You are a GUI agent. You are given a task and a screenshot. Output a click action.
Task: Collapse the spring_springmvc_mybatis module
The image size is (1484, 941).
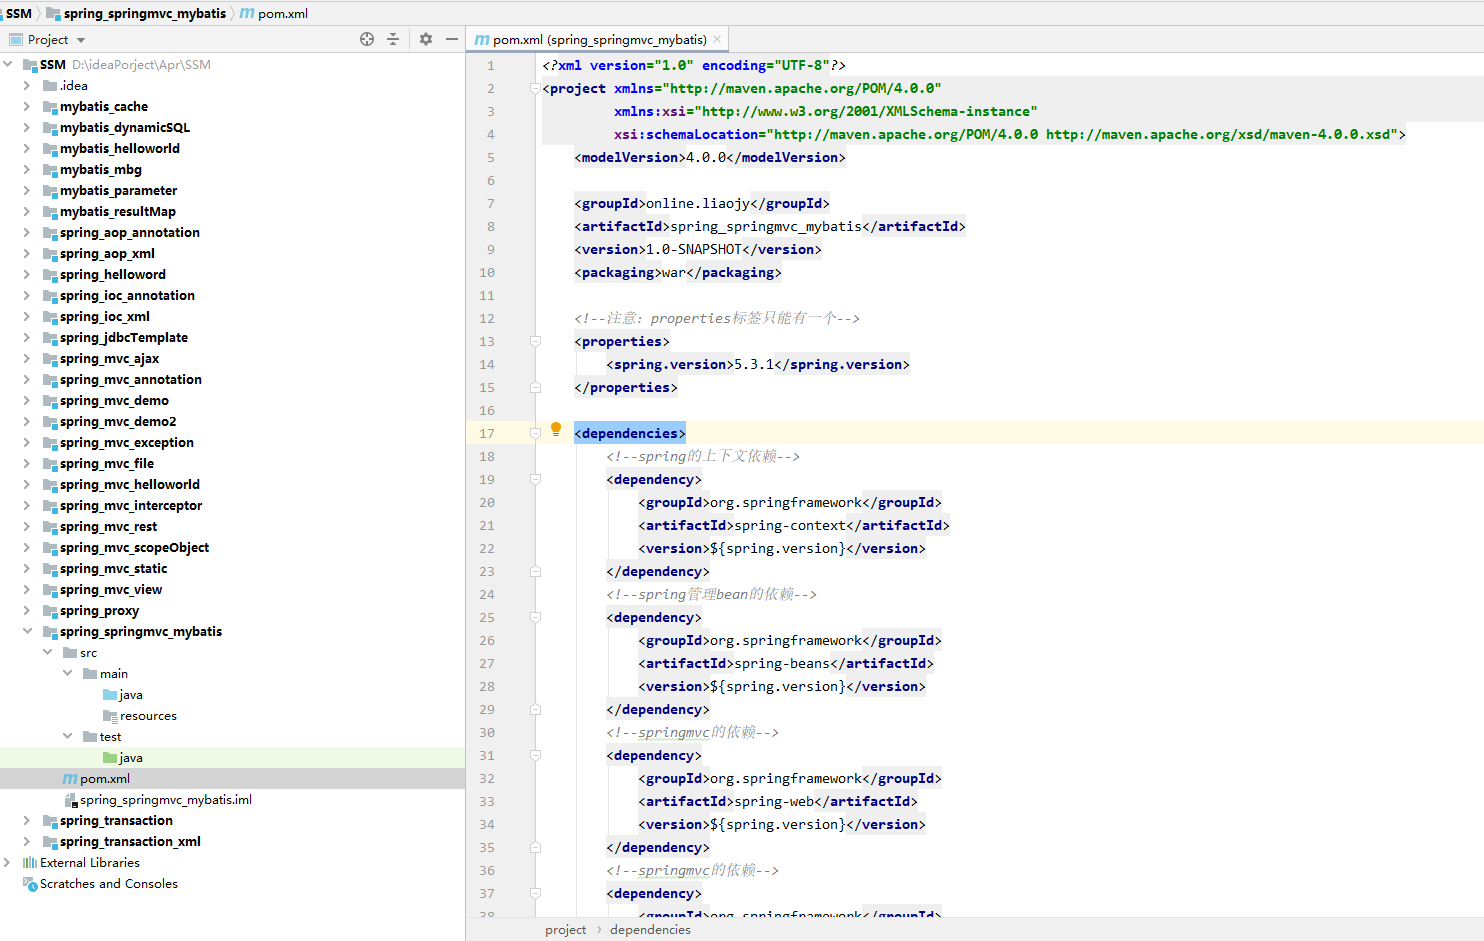point(27,631)
